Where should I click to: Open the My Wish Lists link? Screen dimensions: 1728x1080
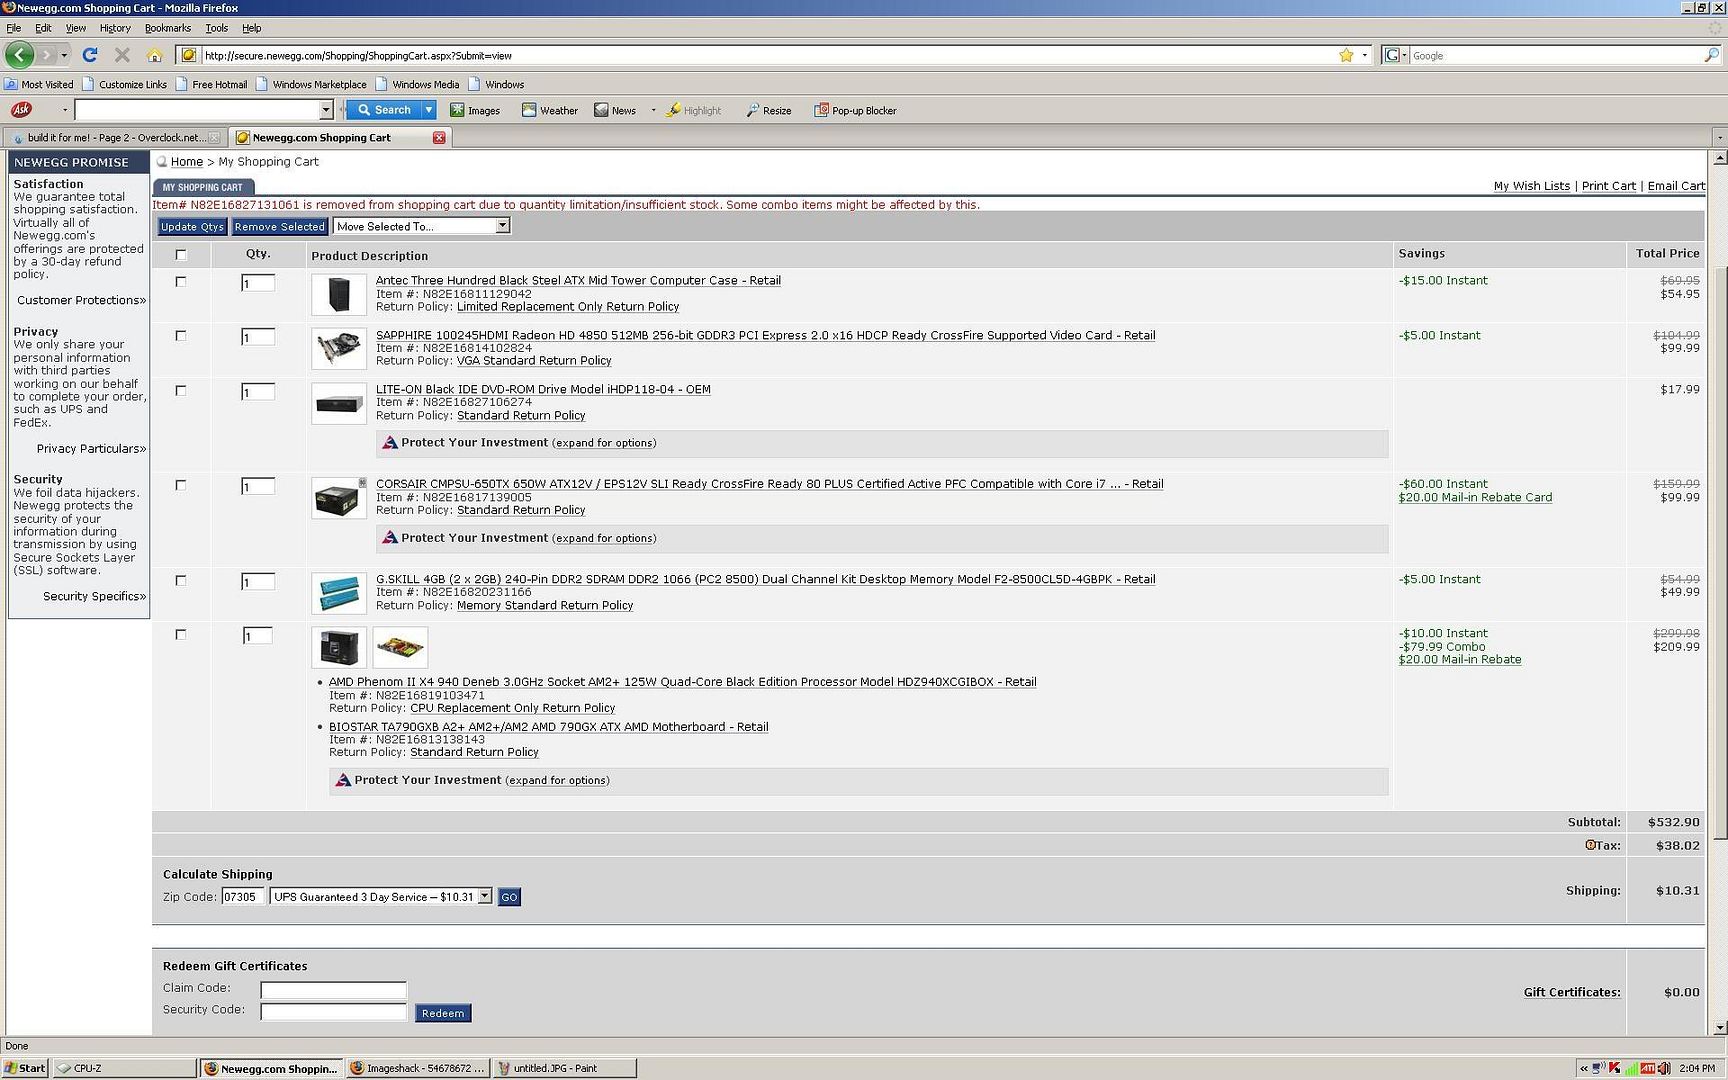(1531, 186)
